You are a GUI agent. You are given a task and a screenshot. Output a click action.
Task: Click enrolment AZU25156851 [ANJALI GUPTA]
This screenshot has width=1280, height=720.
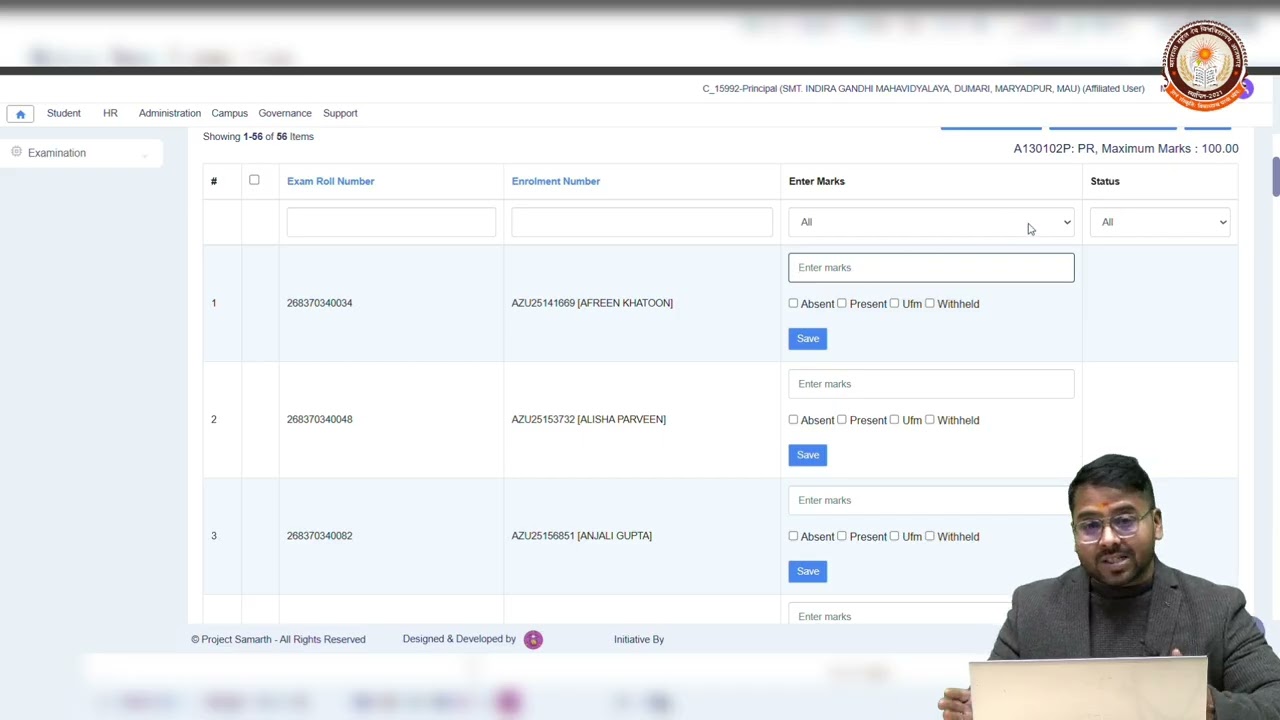point(581,536)
